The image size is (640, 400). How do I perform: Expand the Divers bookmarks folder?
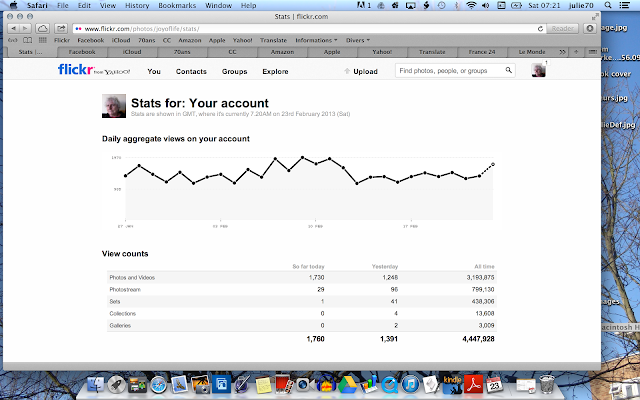358,40
